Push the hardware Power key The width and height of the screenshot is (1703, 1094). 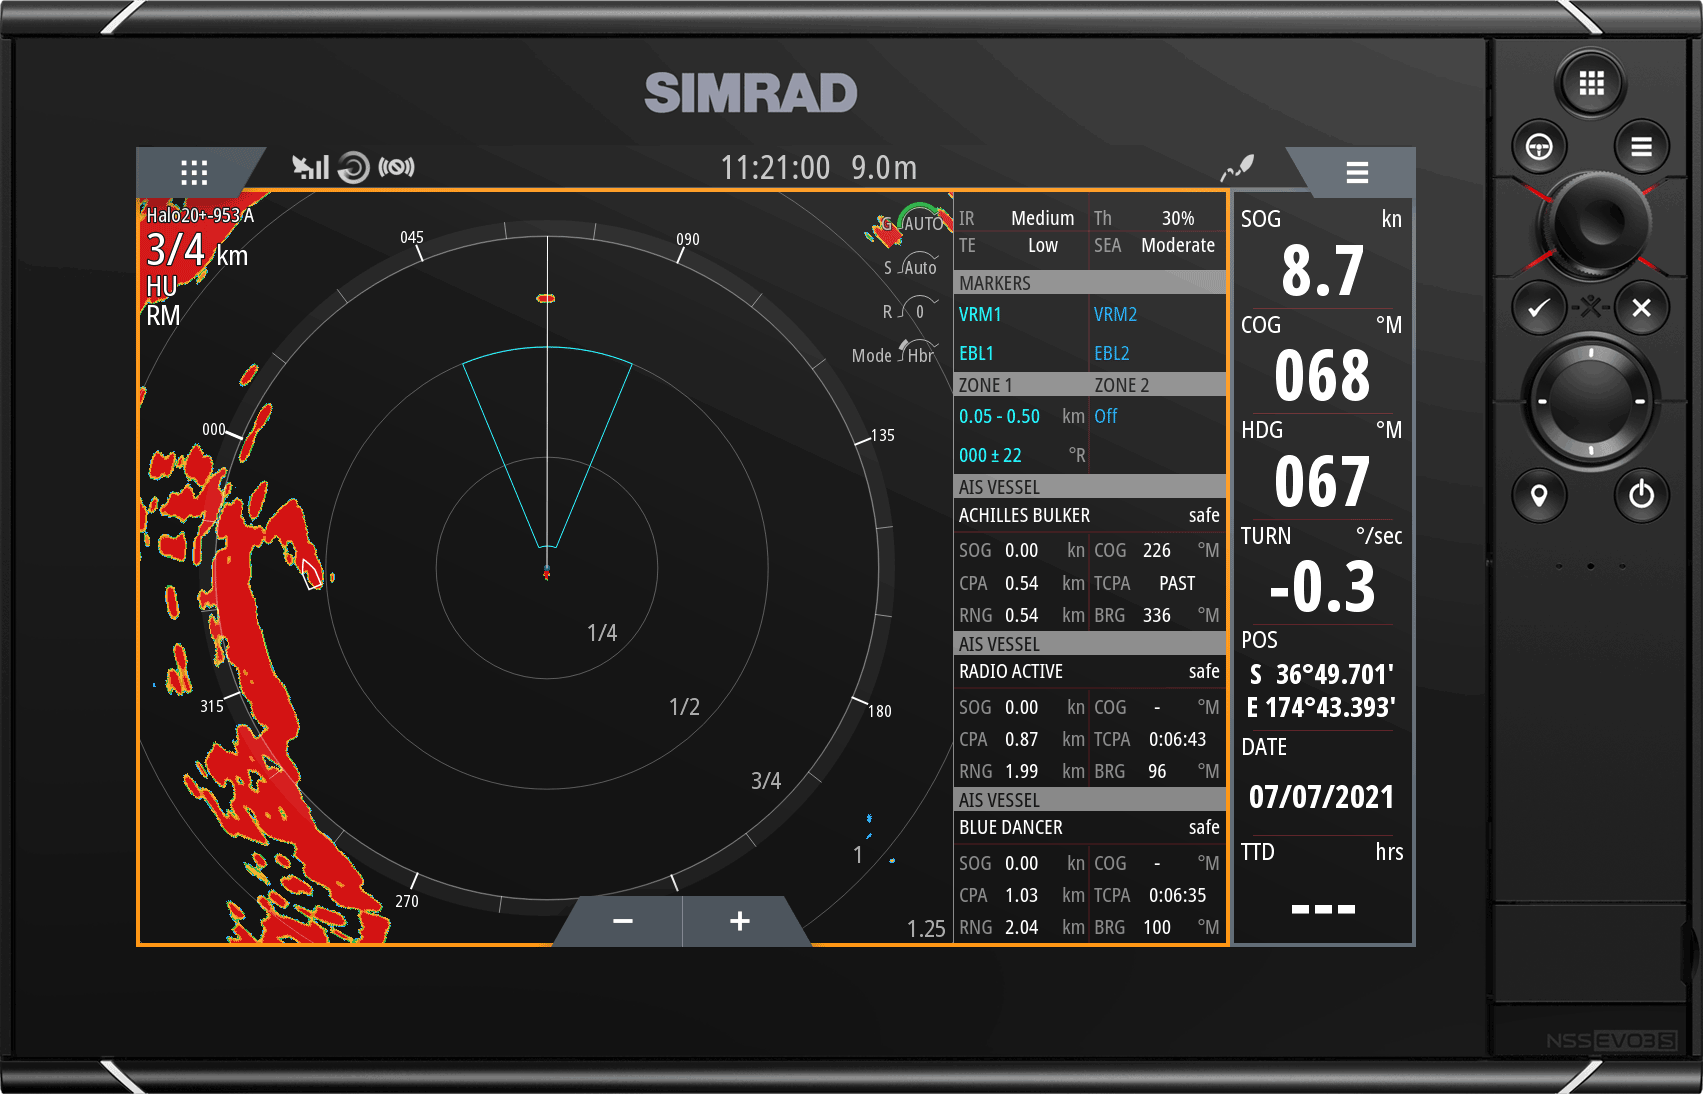coord(1641,495)
